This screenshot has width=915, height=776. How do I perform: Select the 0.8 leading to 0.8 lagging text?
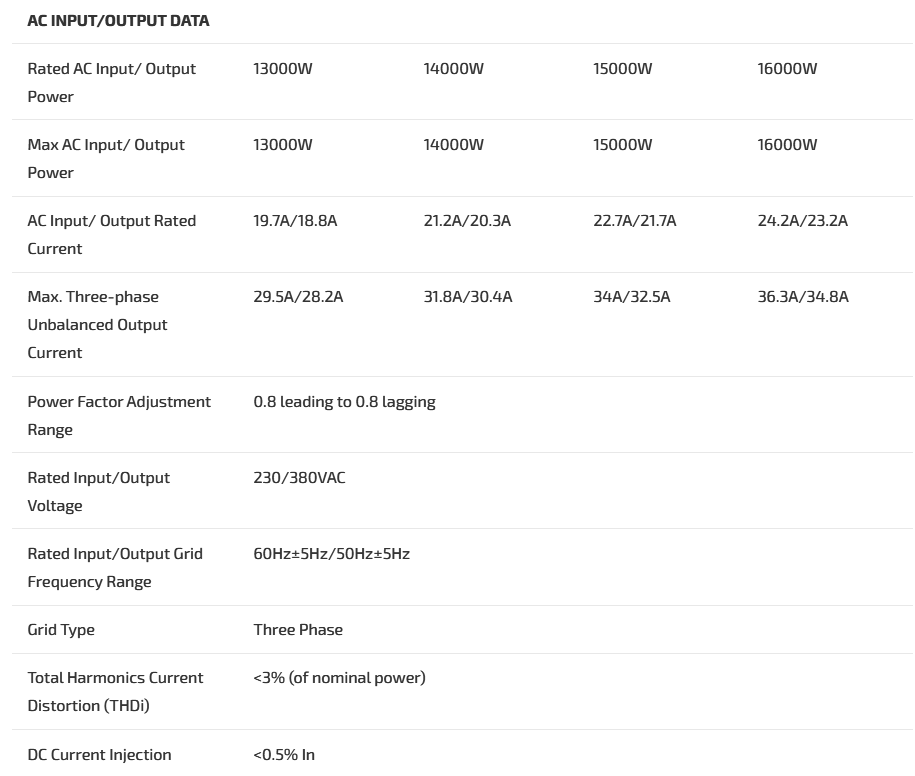coord(344,402)
